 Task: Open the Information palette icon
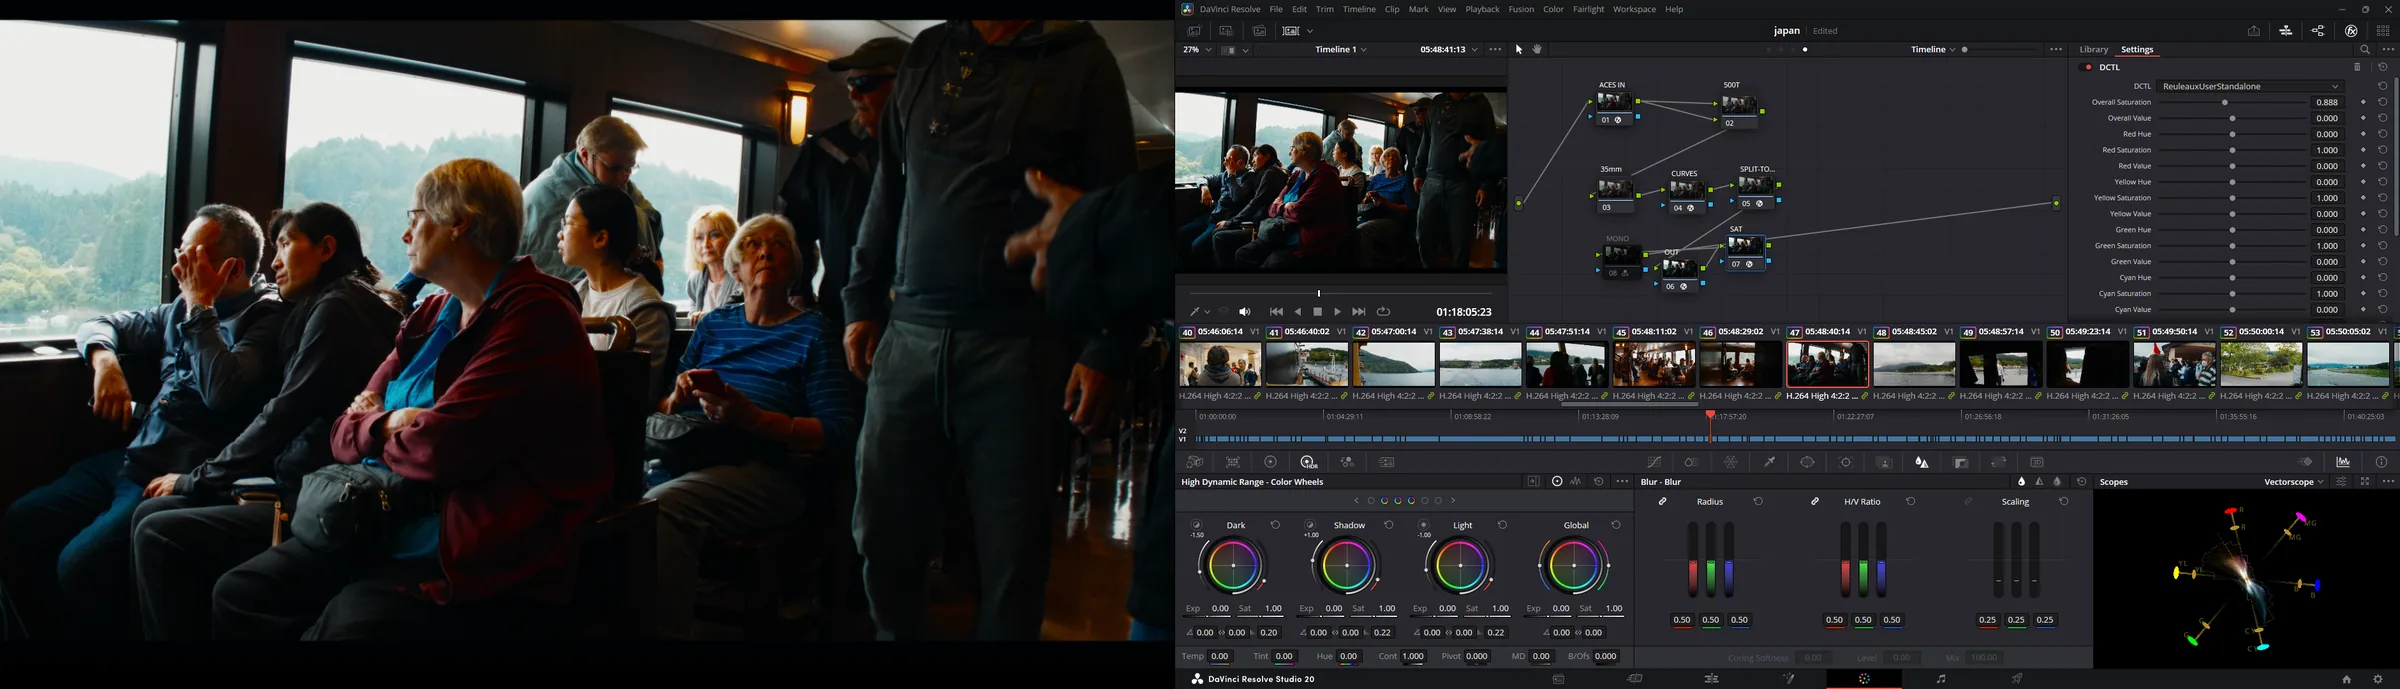[2381, 462]
